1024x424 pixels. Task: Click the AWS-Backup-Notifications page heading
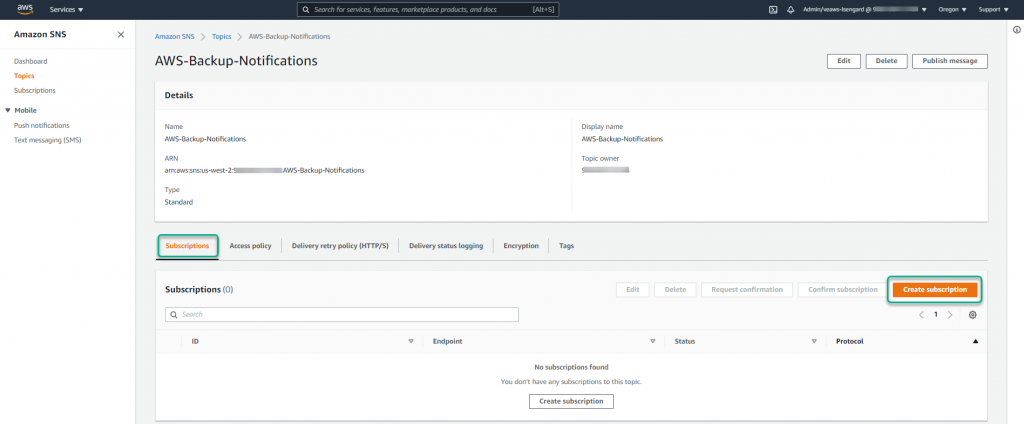click(x=236, y=61)
